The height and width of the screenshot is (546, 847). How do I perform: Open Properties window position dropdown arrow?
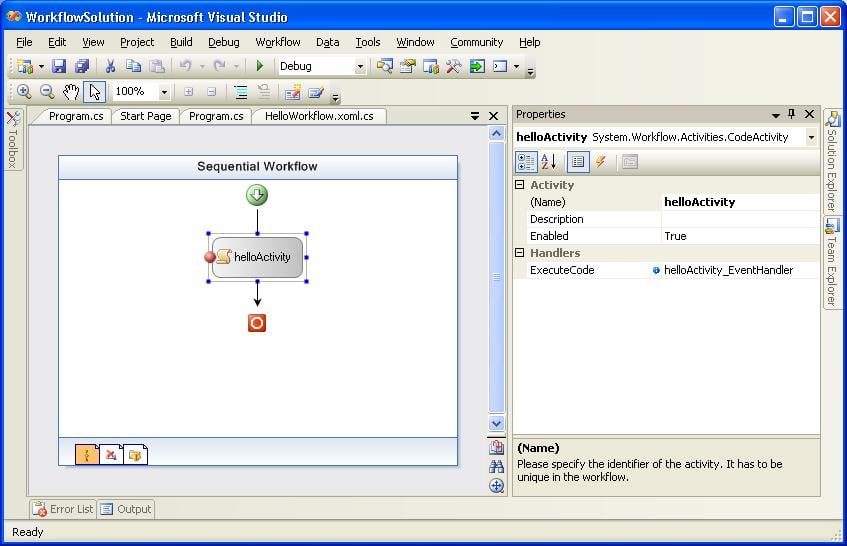click(x=776, y=115)
